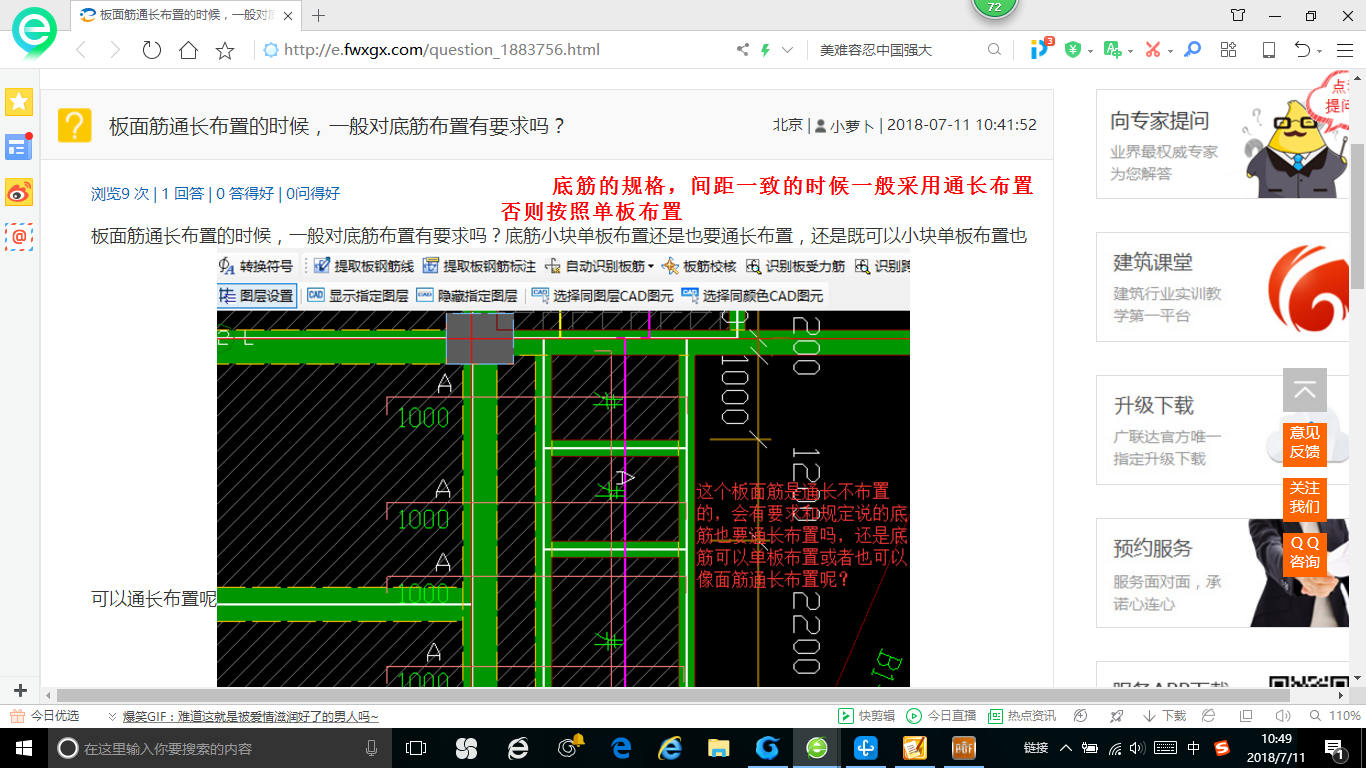Click the green lightning speed-mode icon
Viewport: 1366px width, 768px height.
[x=766, y=50]
